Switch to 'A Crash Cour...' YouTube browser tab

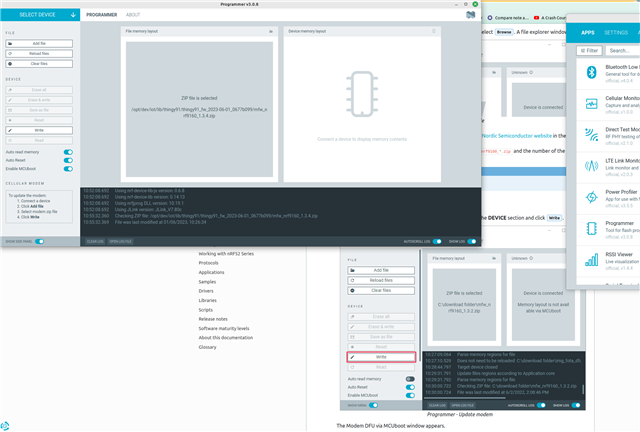(550, 18)
